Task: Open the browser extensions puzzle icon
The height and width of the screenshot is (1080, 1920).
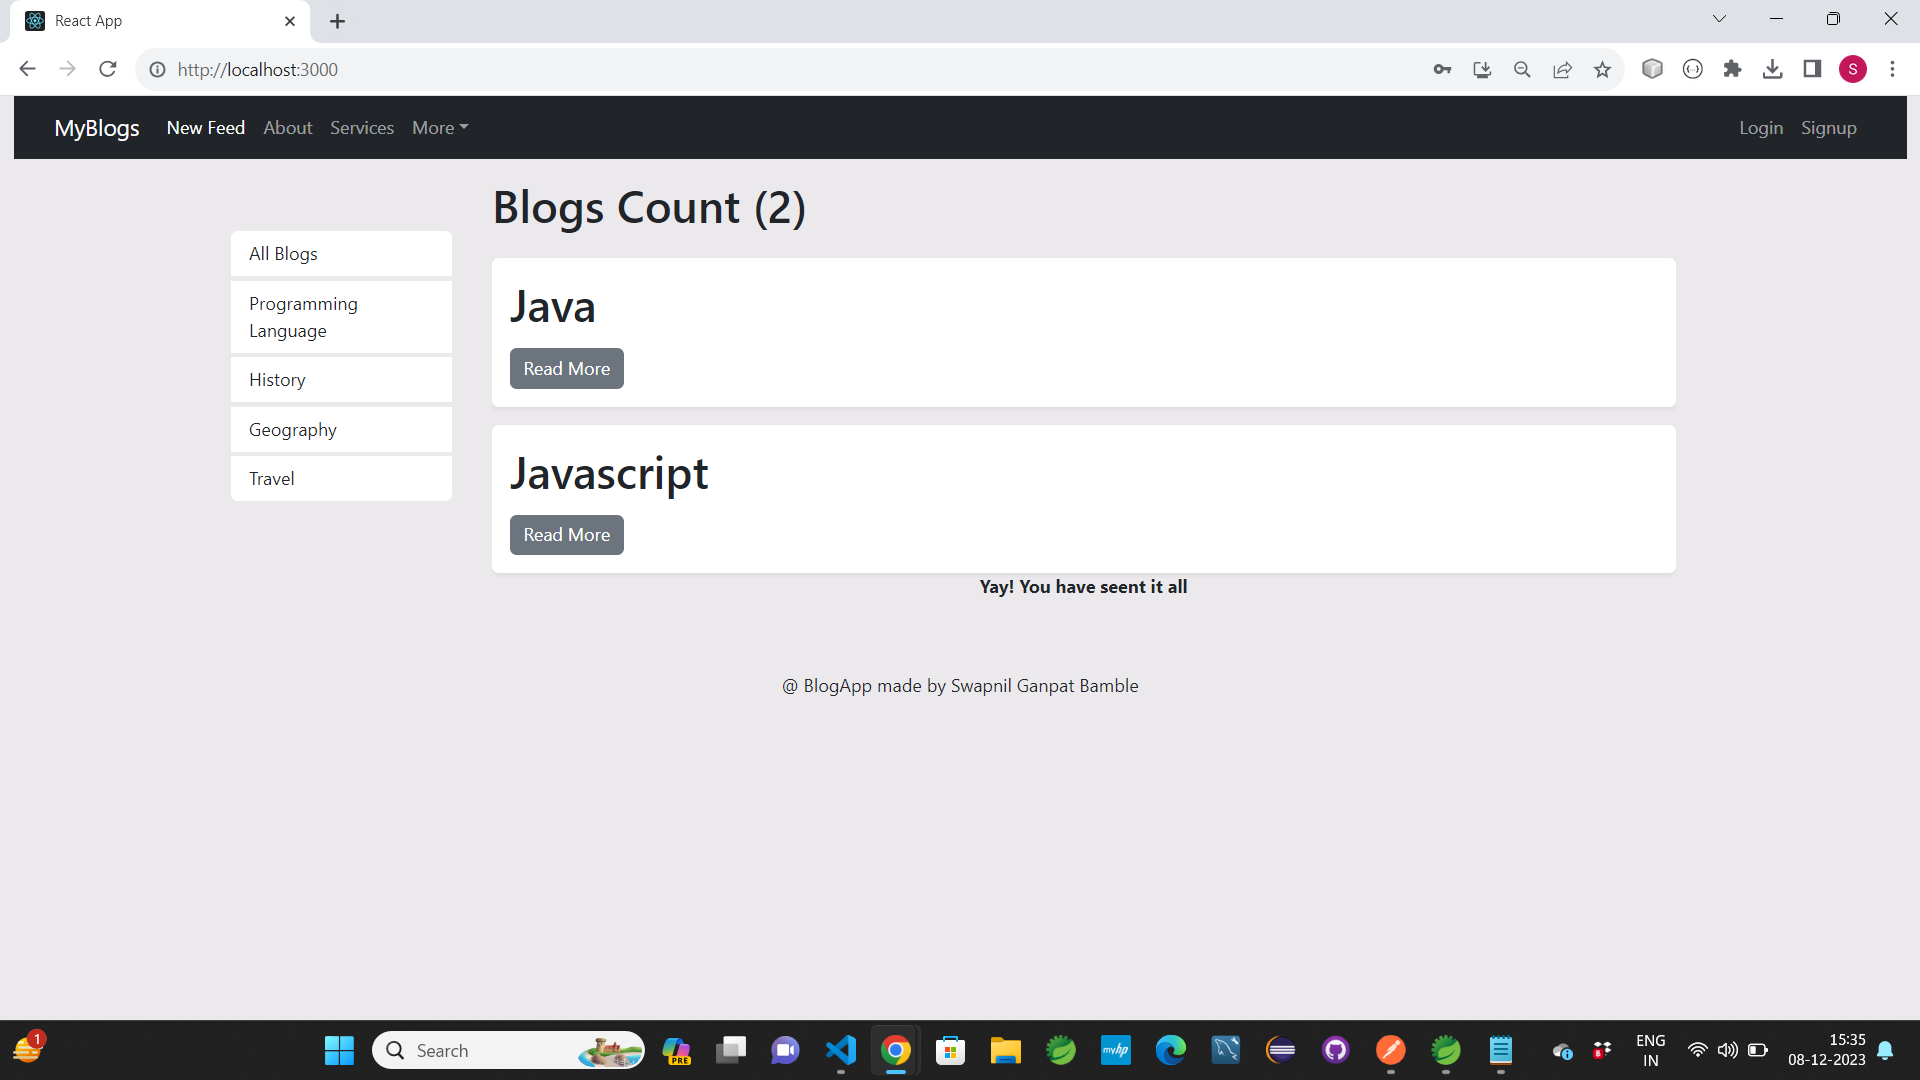Action: tap(1732, 69)
